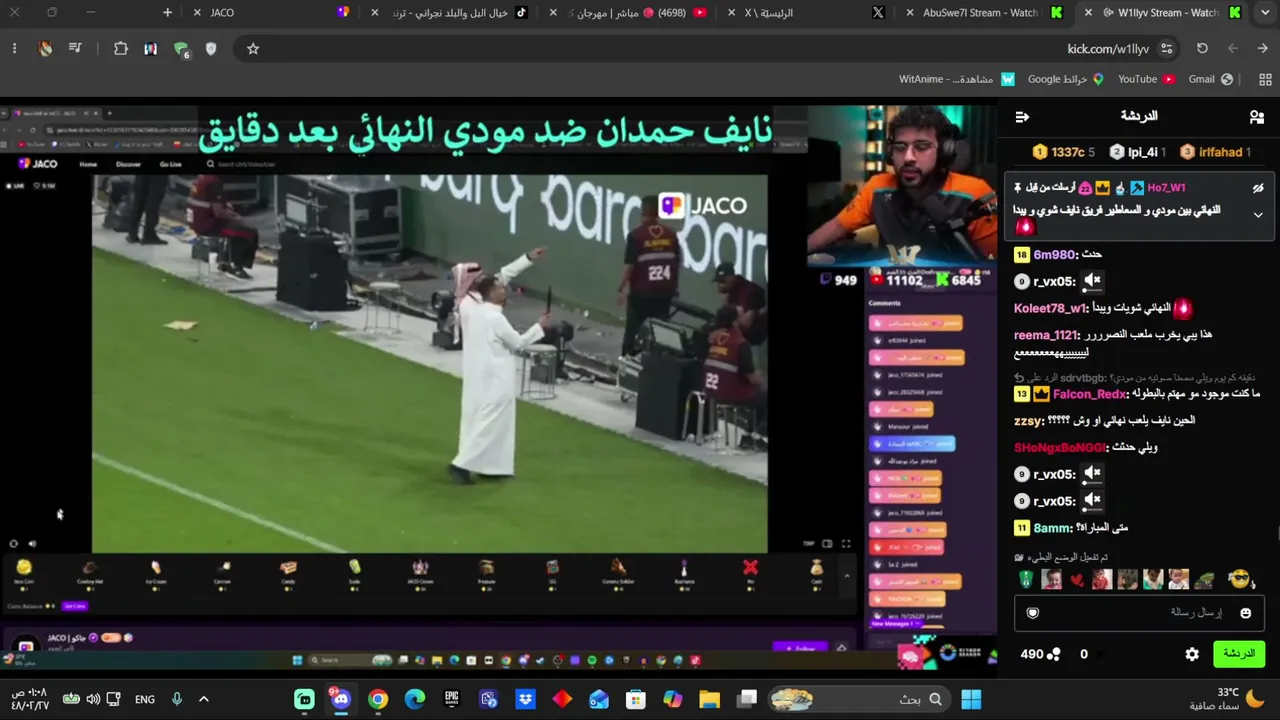Open the Extensions puzzle icon
The width and height of the screenshot is (1280, 720).
click(121, 48)
